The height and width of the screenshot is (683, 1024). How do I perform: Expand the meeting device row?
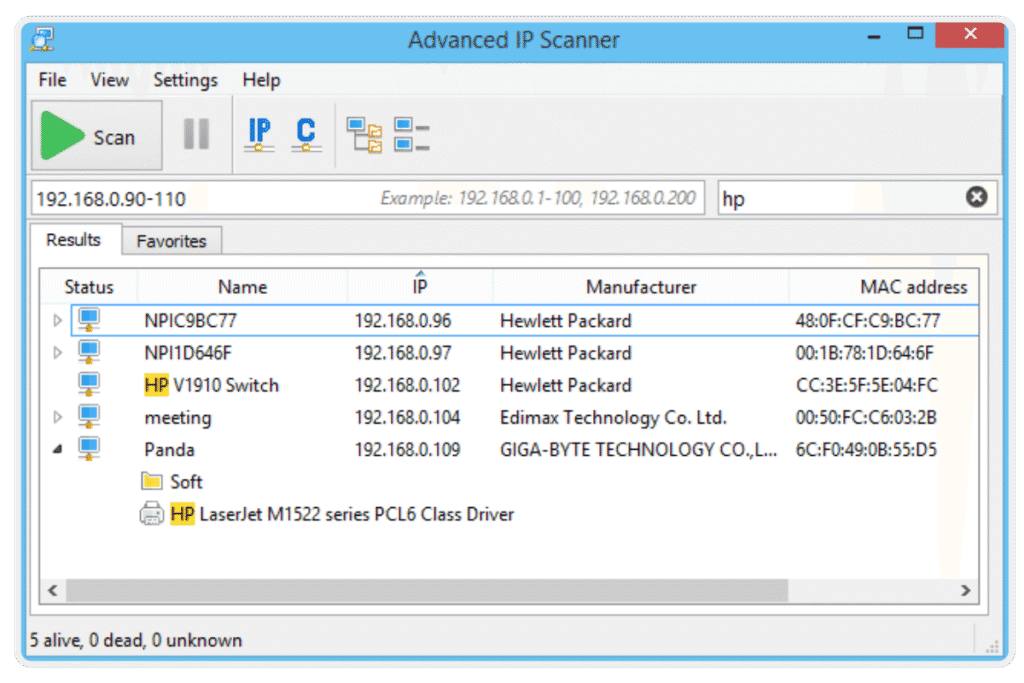[57, 417]
